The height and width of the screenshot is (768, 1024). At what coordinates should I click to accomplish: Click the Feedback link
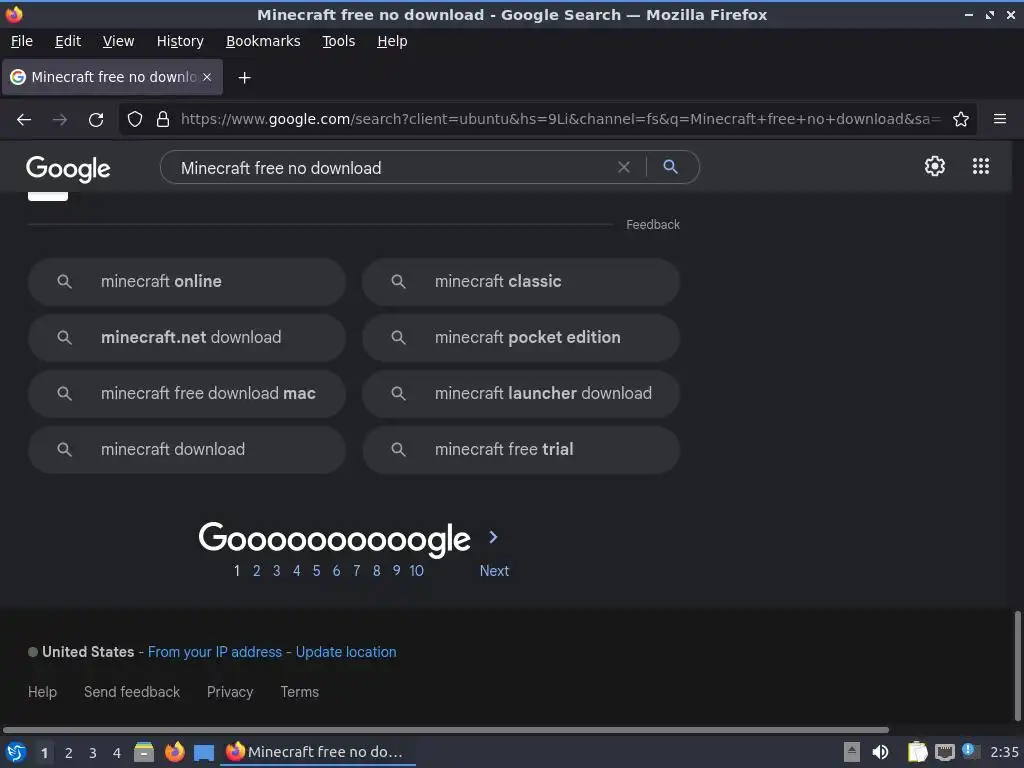click(653, 225)
